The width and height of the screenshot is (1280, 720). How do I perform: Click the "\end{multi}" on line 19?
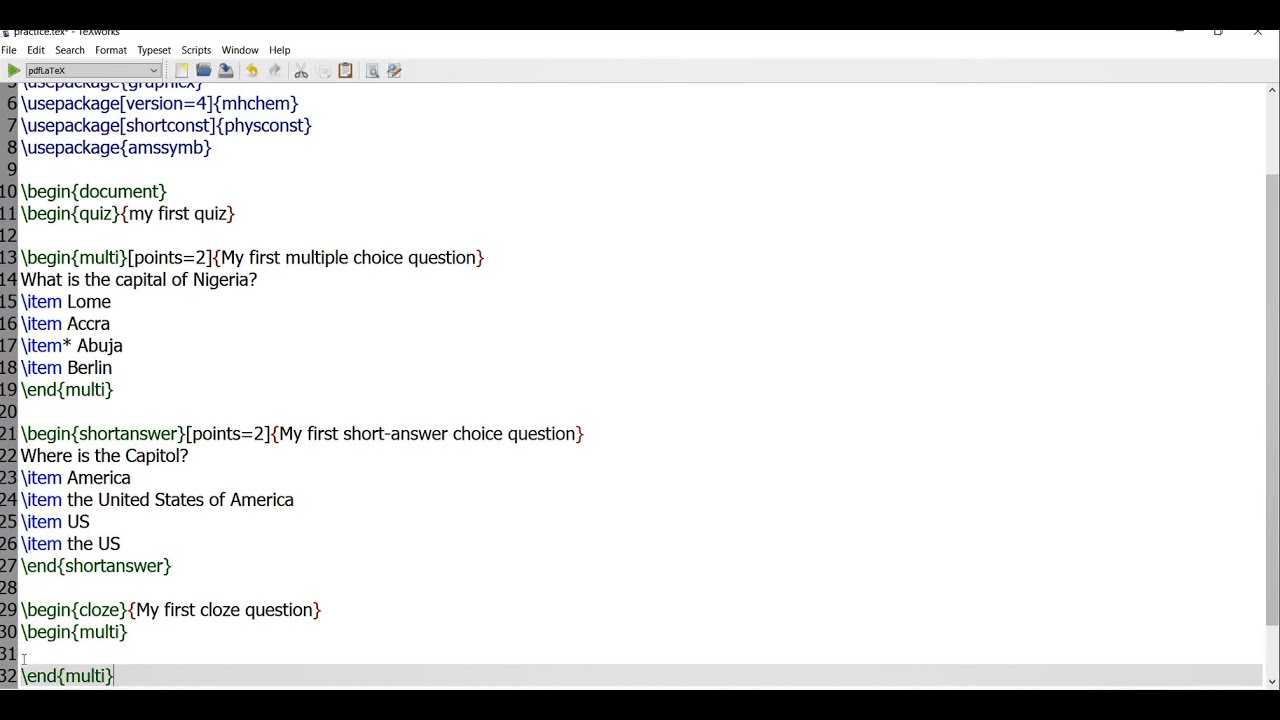click(x=67, y=389)
